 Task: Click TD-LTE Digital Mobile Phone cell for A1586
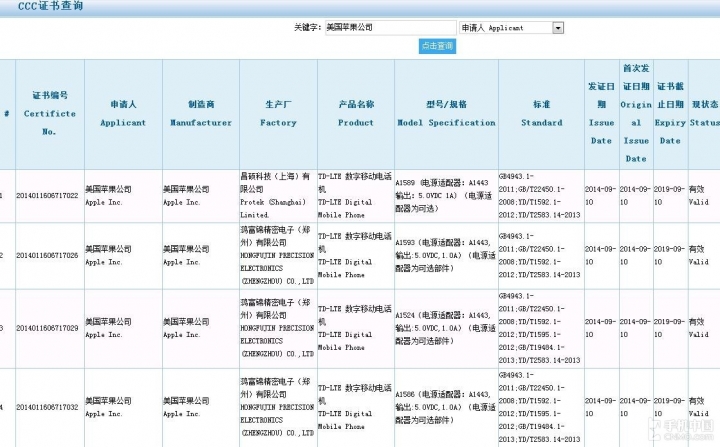click(x=356, y=407)
